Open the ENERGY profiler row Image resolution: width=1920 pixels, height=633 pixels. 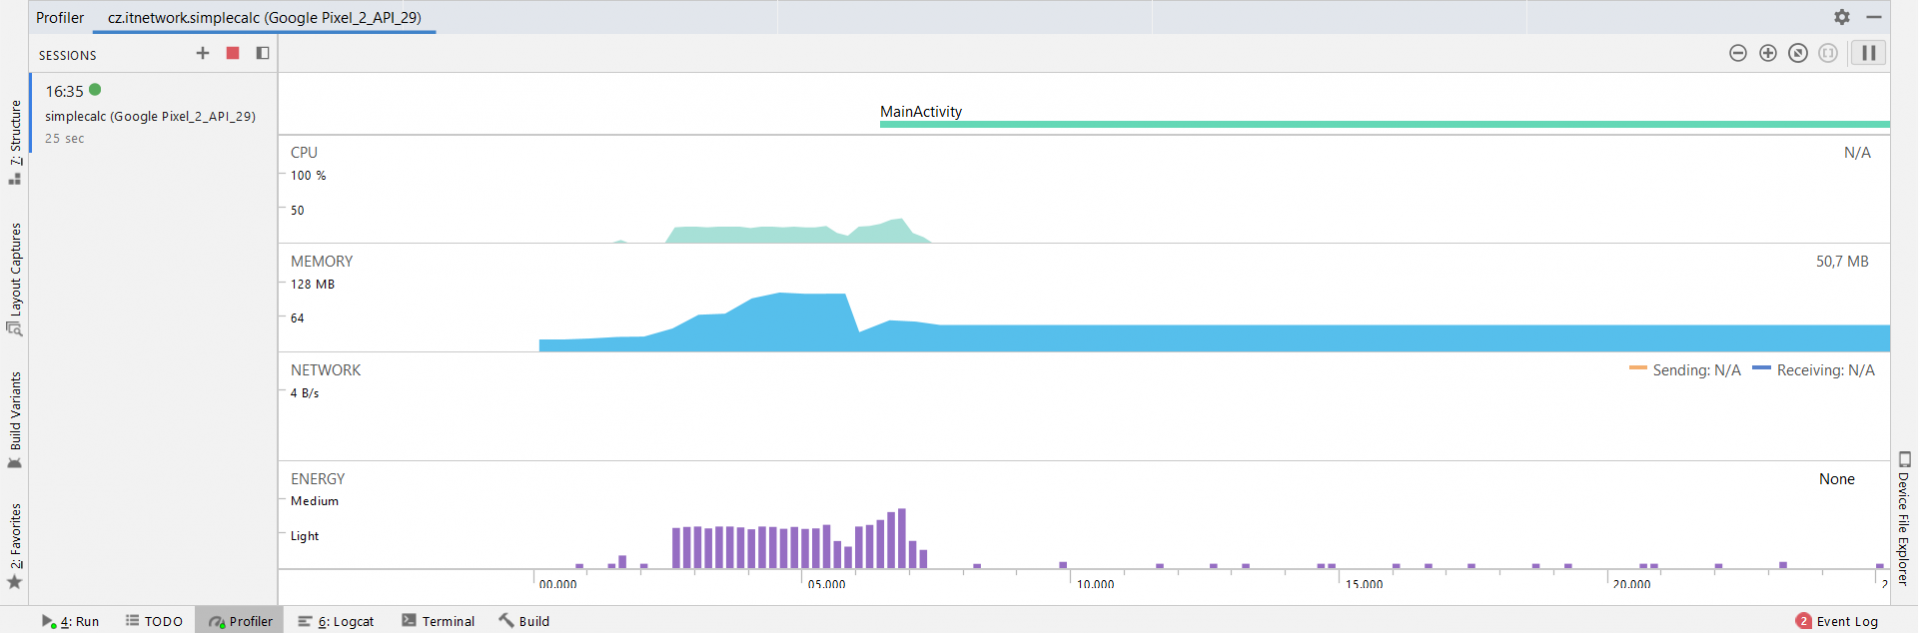point(1084,516)
